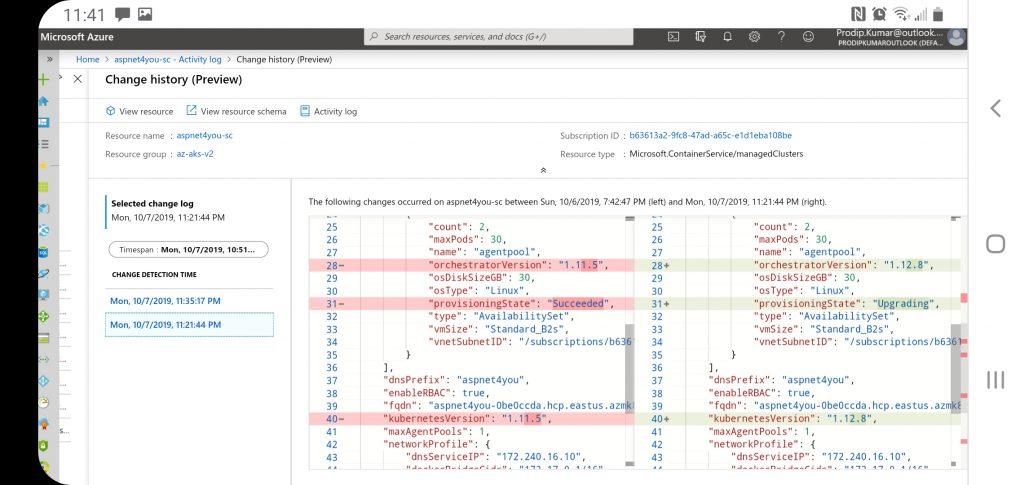This screenshot has width=1024, height=485.
Task: Click right orchestratorVersion 1.12.8 line
Action: [x=797, y=265]
